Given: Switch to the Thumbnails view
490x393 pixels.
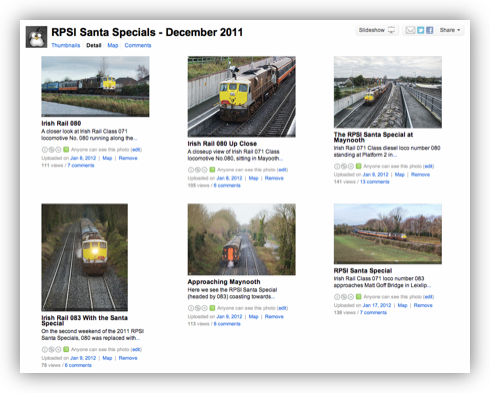Looking at the screenshot, I should pyautogui.click(x=66, y=45).
